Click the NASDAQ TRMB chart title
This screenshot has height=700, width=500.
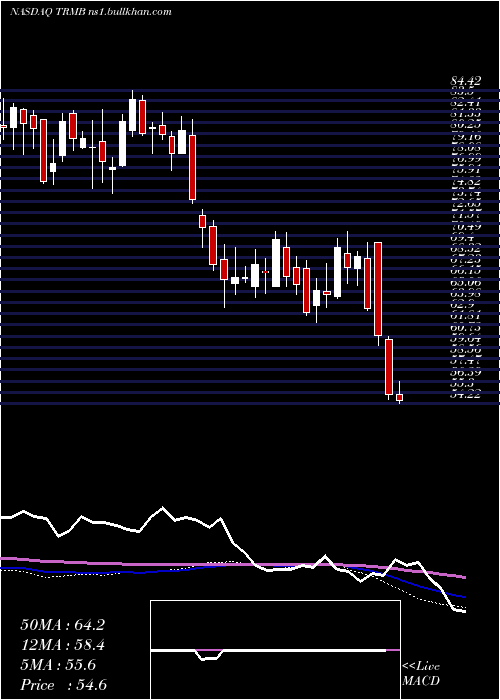point(91,12)
